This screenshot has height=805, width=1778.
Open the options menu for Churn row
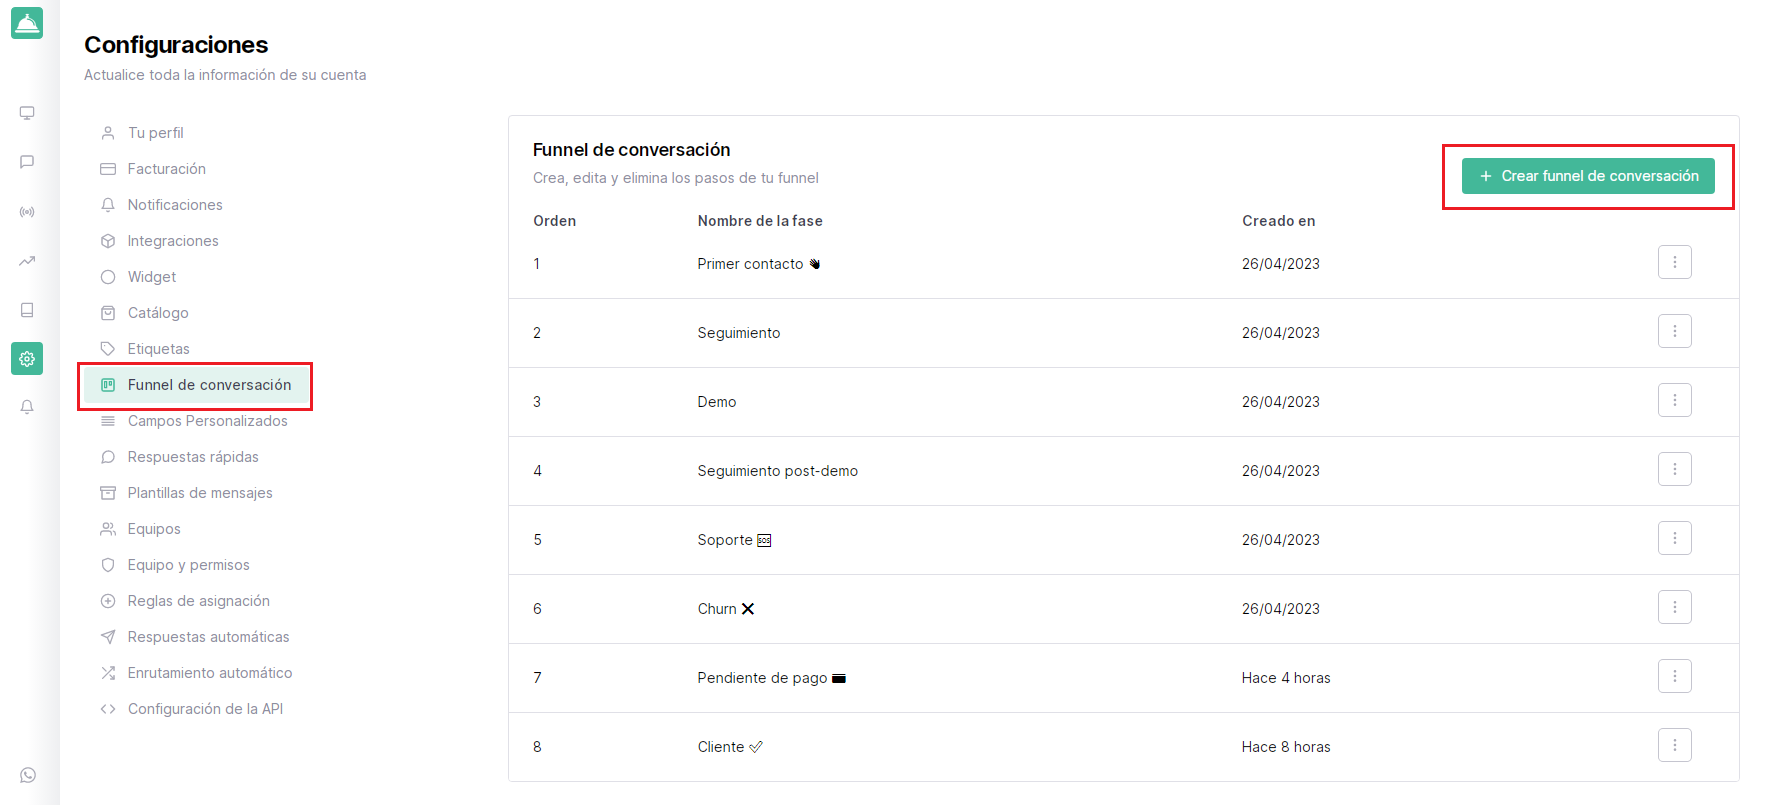click(x=1674, y=607)
